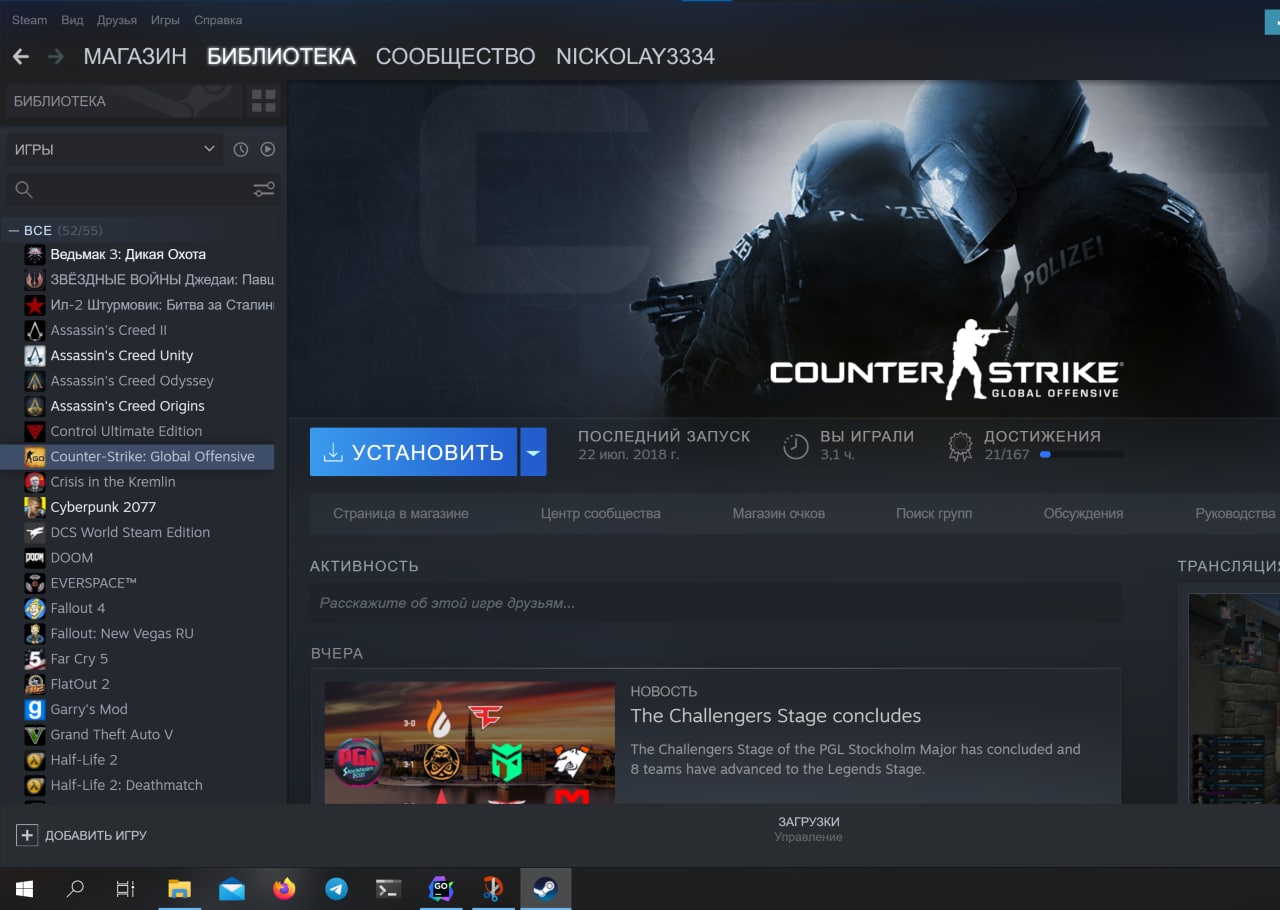The width and height of the screenshot is (1280, 910).
Task: Click the achievements progress bar
Action: [x=1082, y=454]
